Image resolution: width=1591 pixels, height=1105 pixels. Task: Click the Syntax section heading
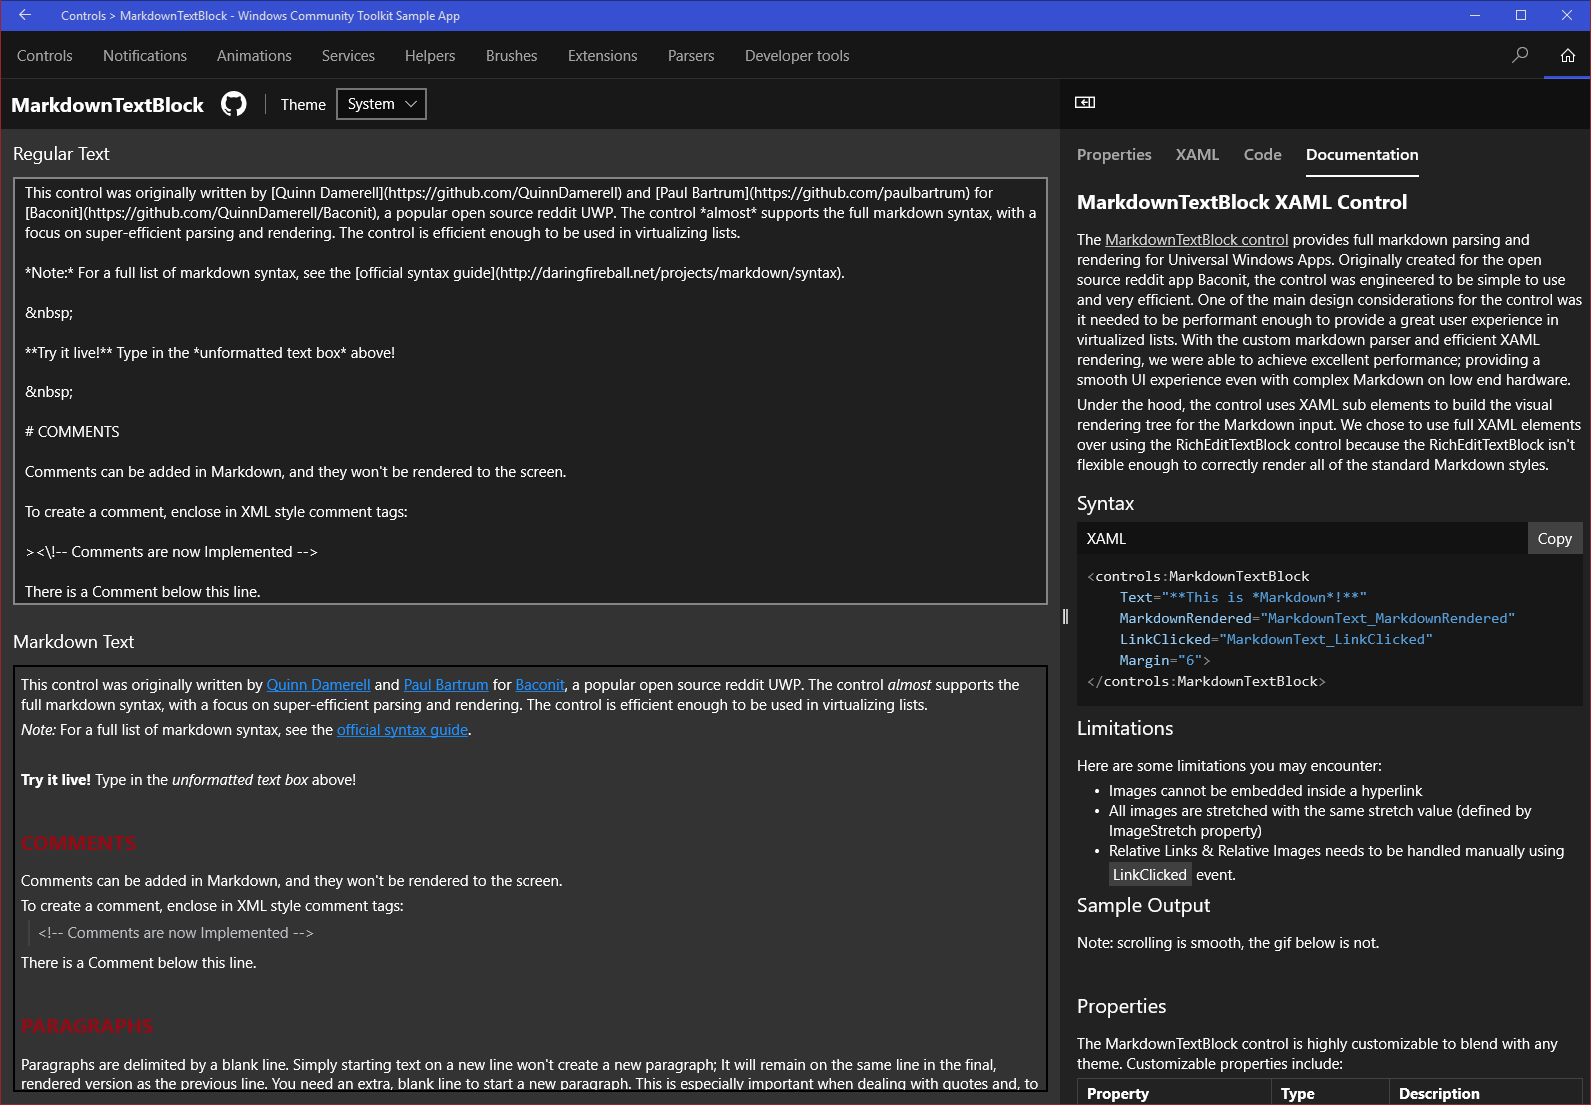tap(1105, 504)
